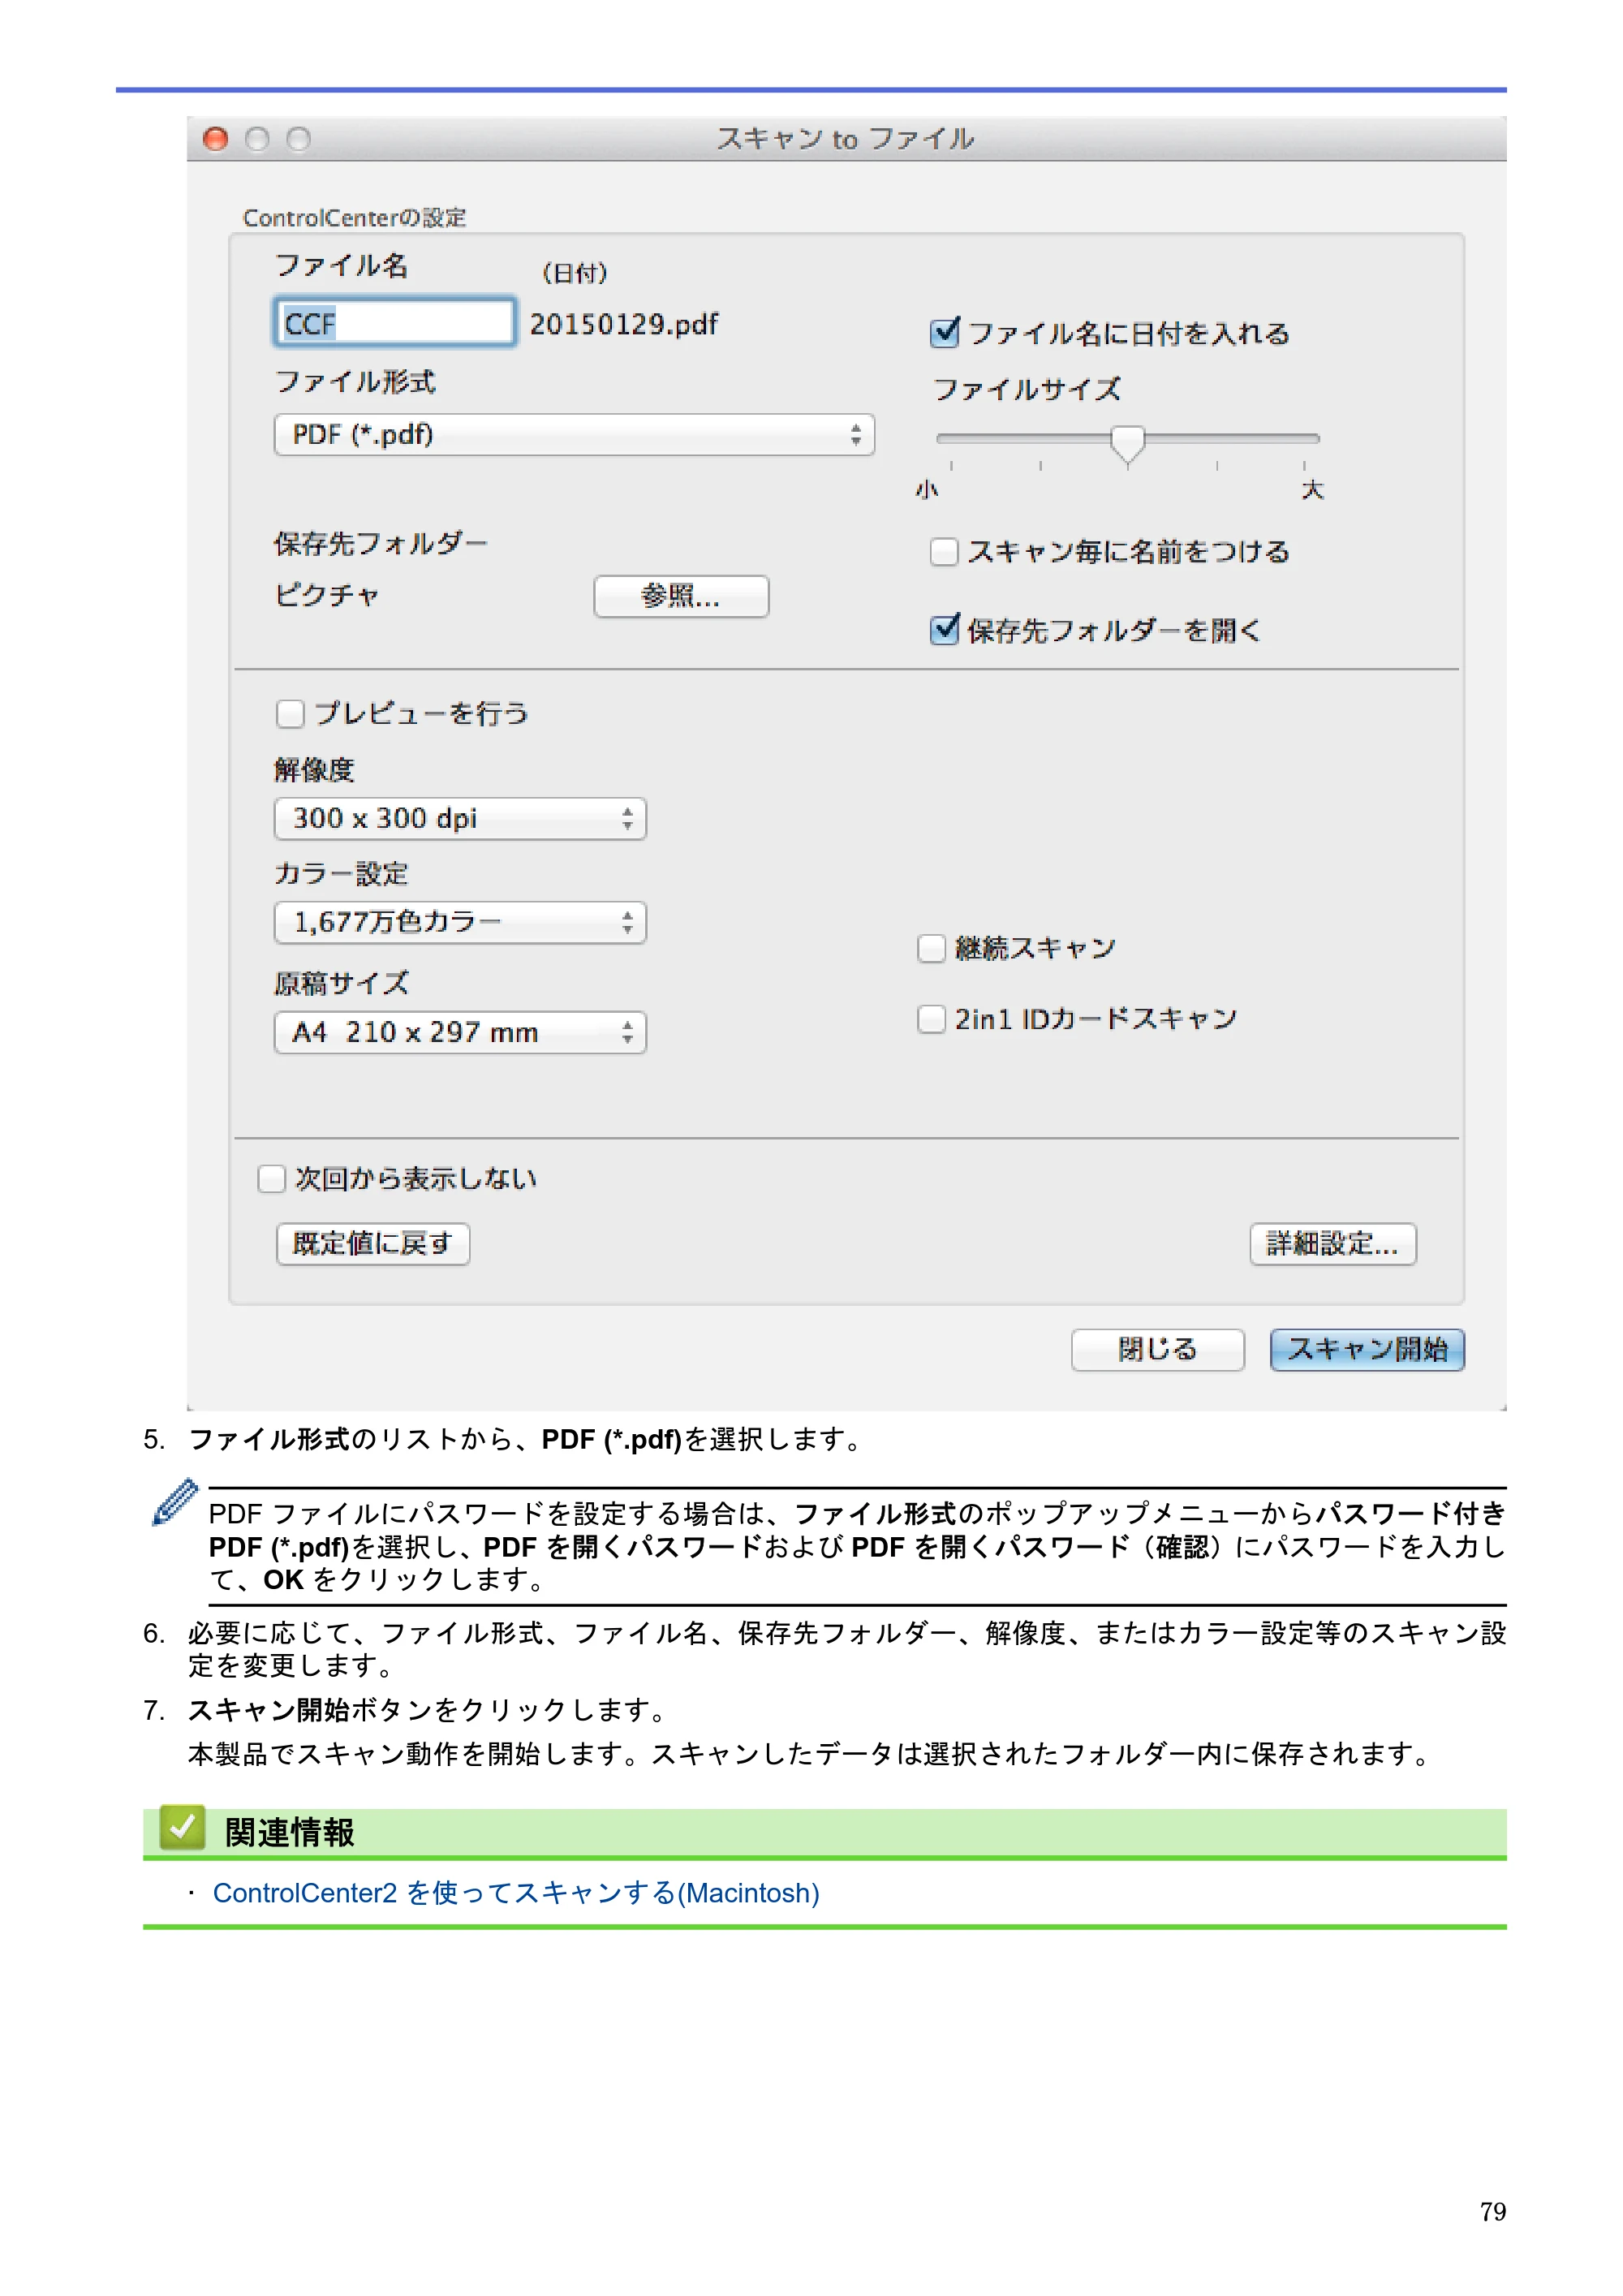Click the 既定値に戻す button
This screenshot has width=1623, height=2296.
(373, 1244)
